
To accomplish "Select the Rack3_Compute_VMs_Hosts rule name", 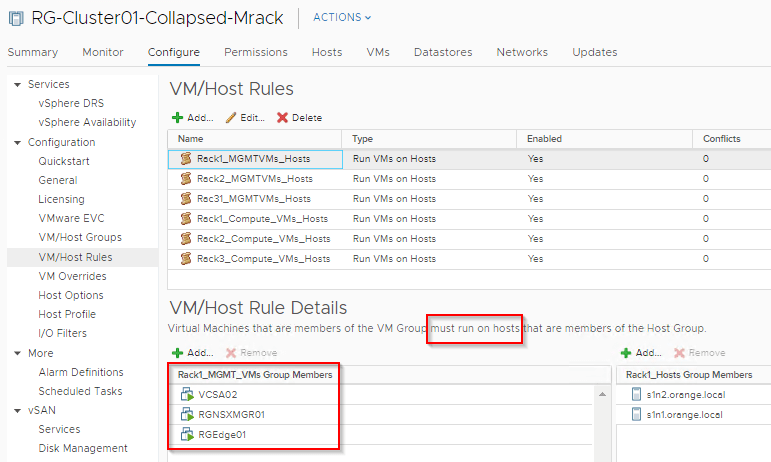I will click(x=264, y=259).
